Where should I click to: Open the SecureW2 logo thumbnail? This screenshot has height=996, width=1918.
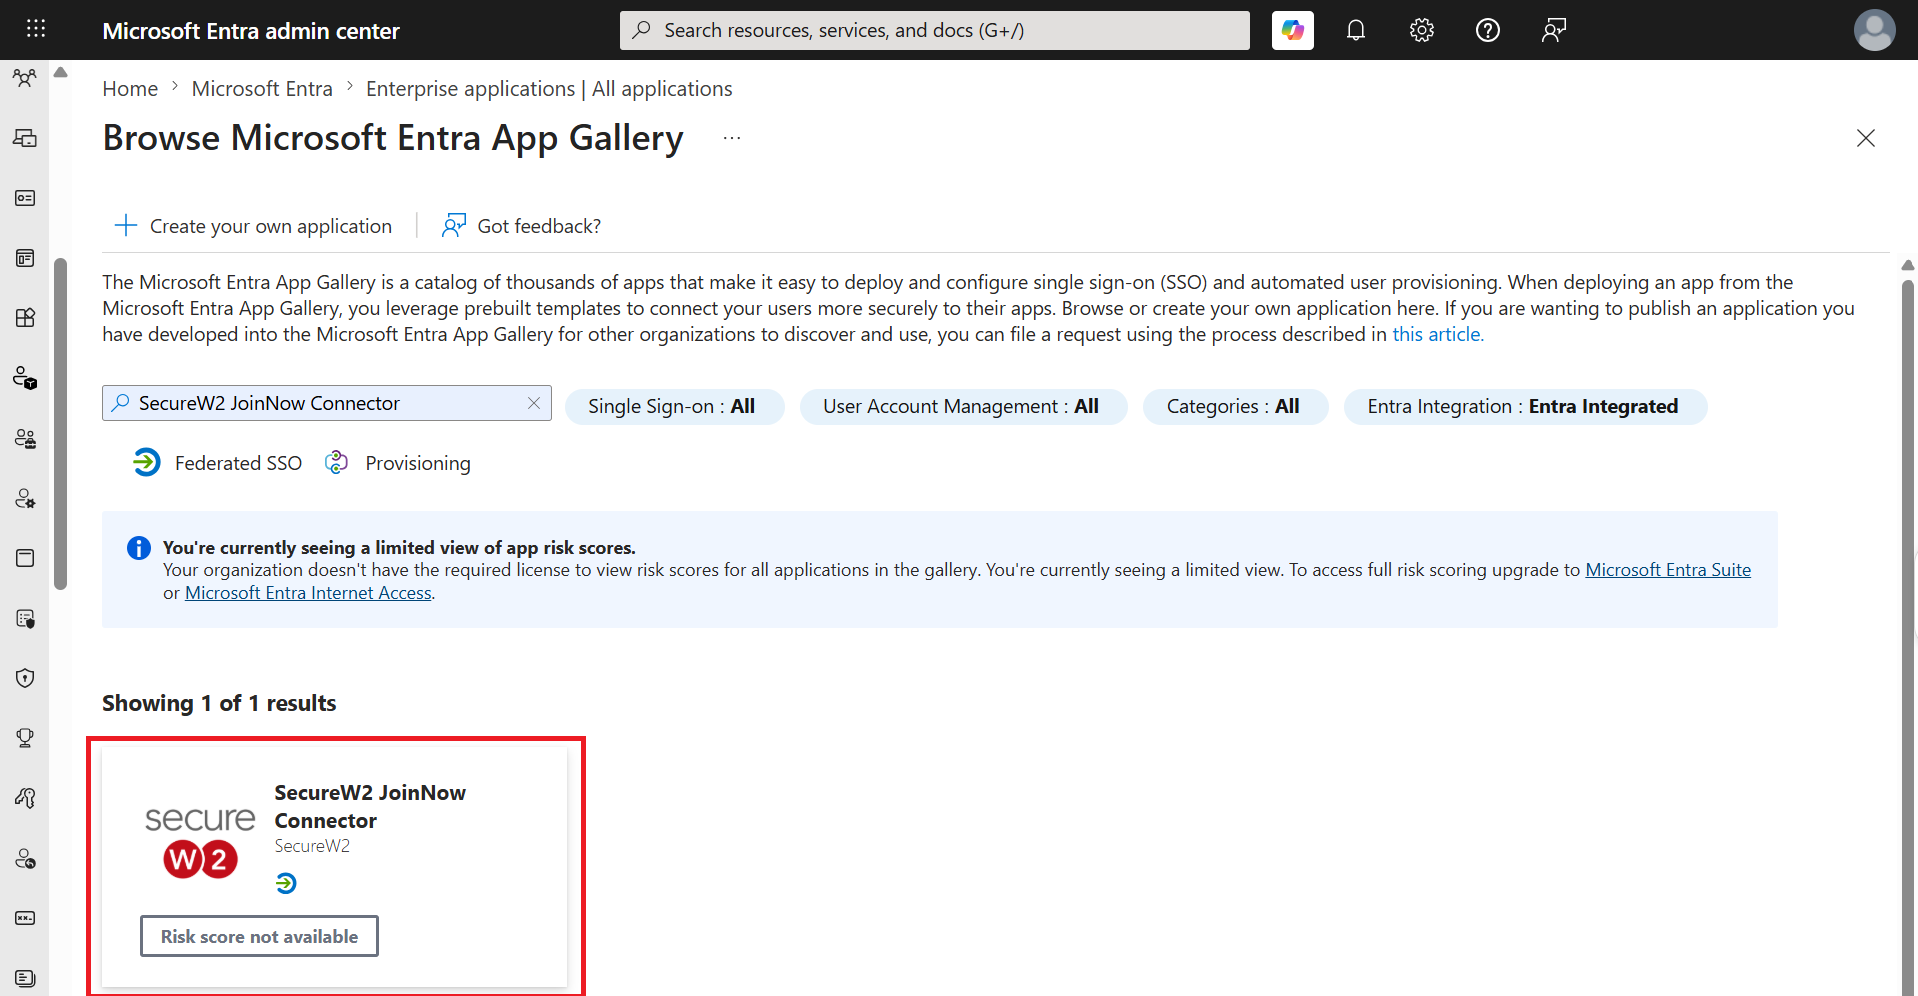[200, 843]
